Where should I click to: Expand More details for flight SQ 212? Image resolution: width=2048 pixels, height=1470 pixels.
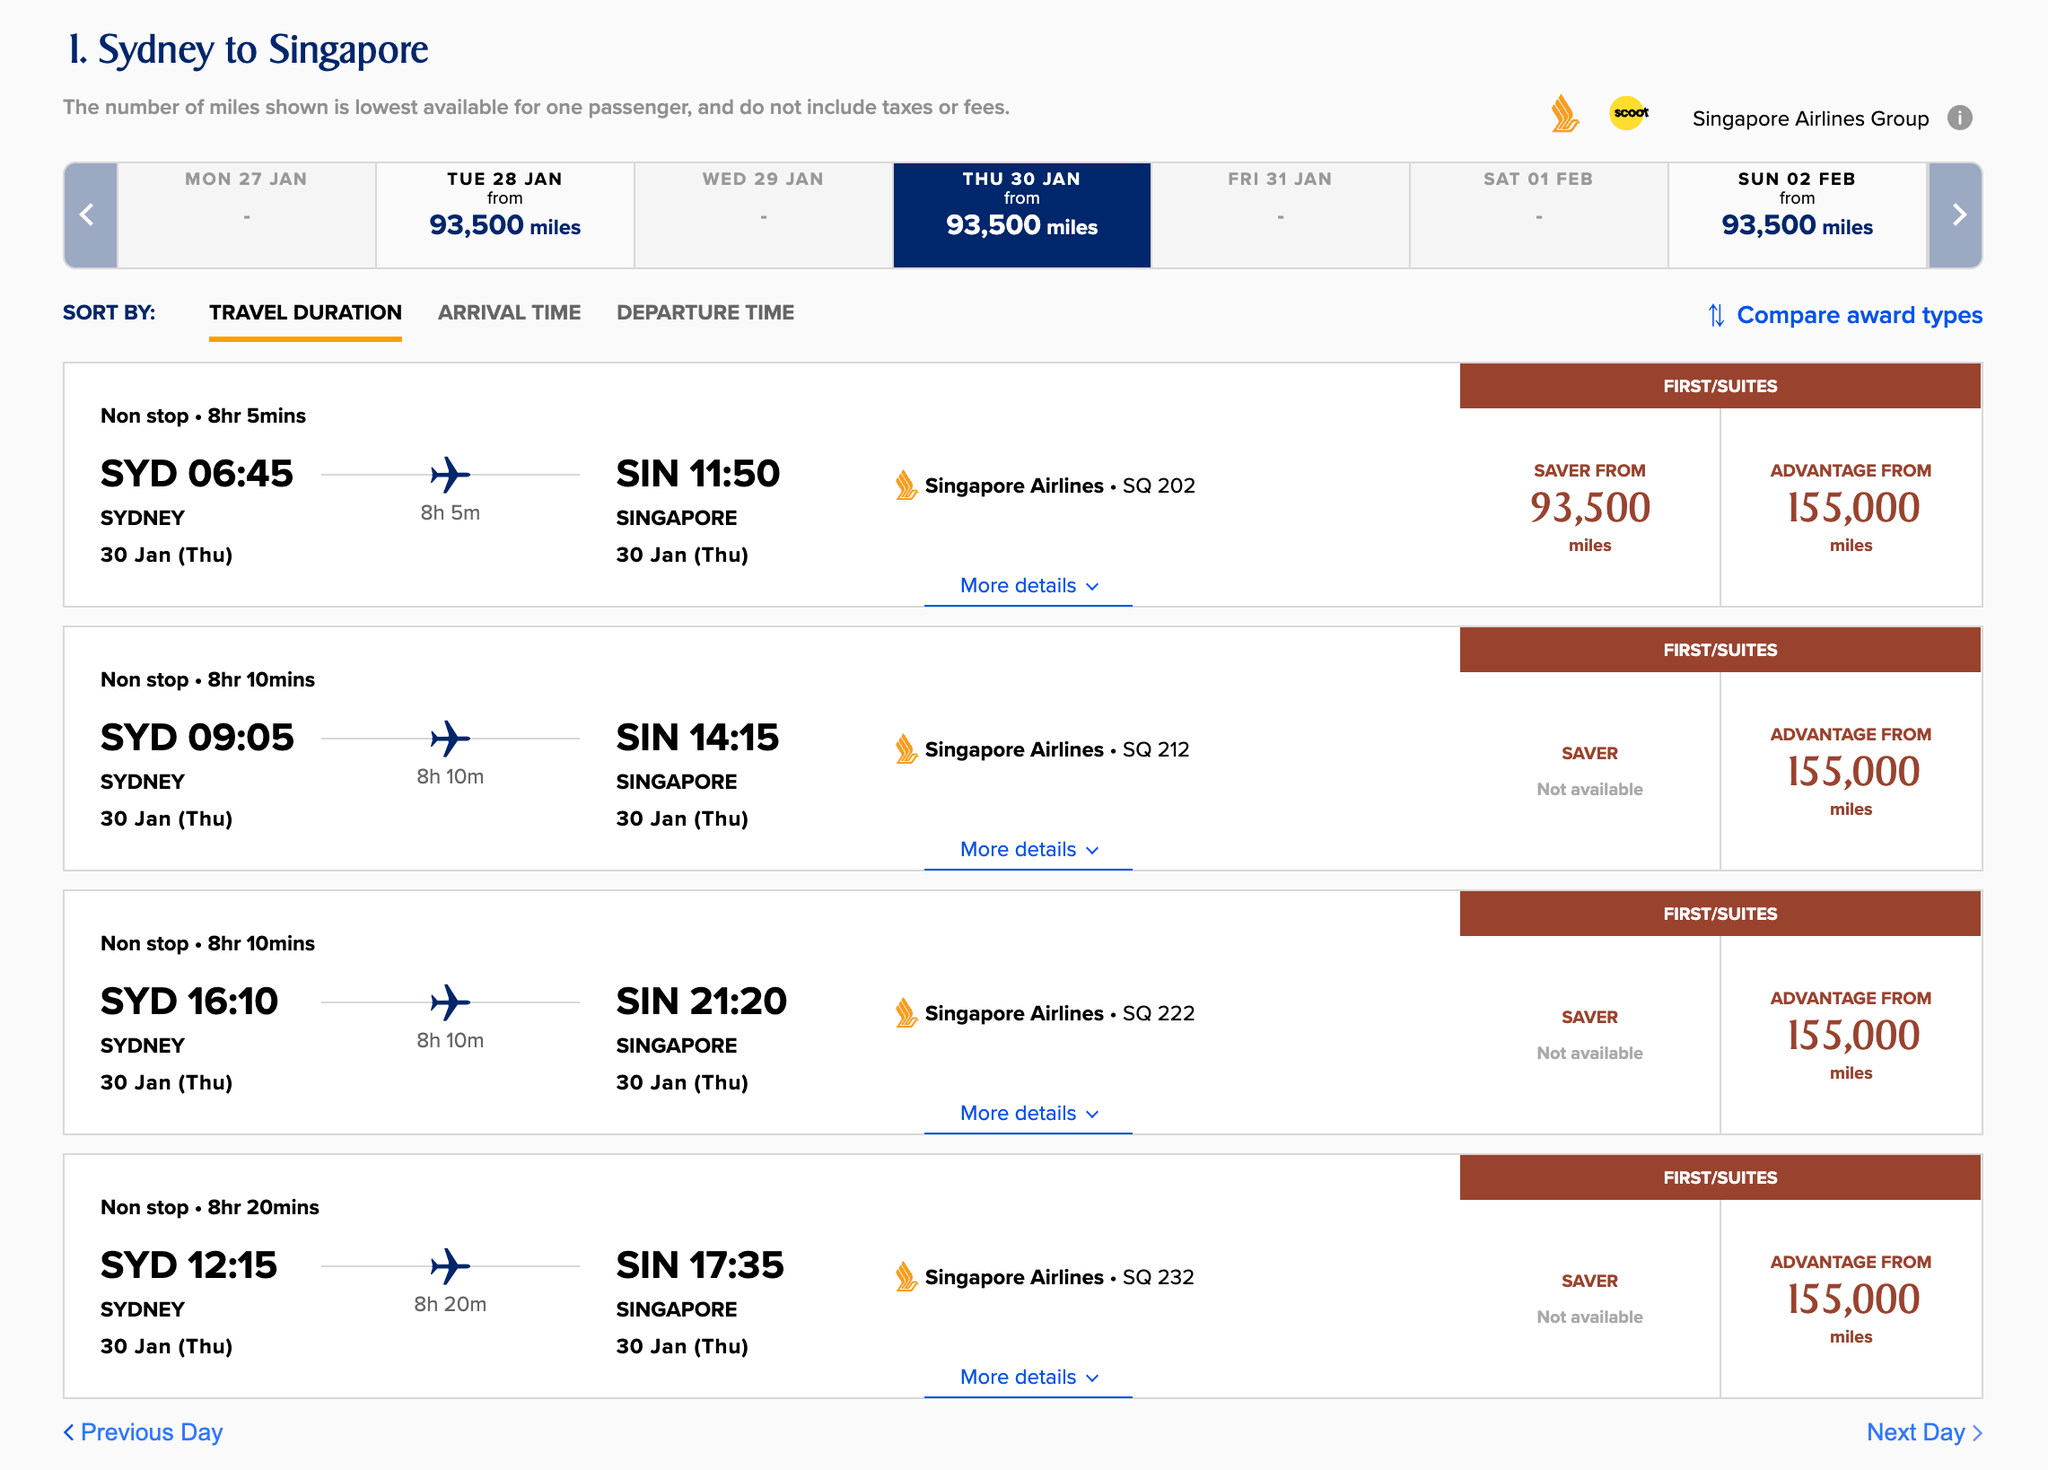[x=1027, y=849]
